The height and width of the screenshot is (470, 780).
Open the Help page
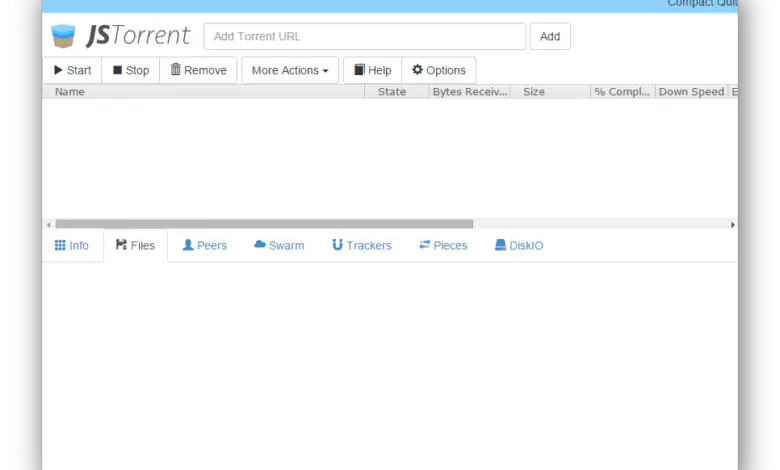click(x=373, y=70)
